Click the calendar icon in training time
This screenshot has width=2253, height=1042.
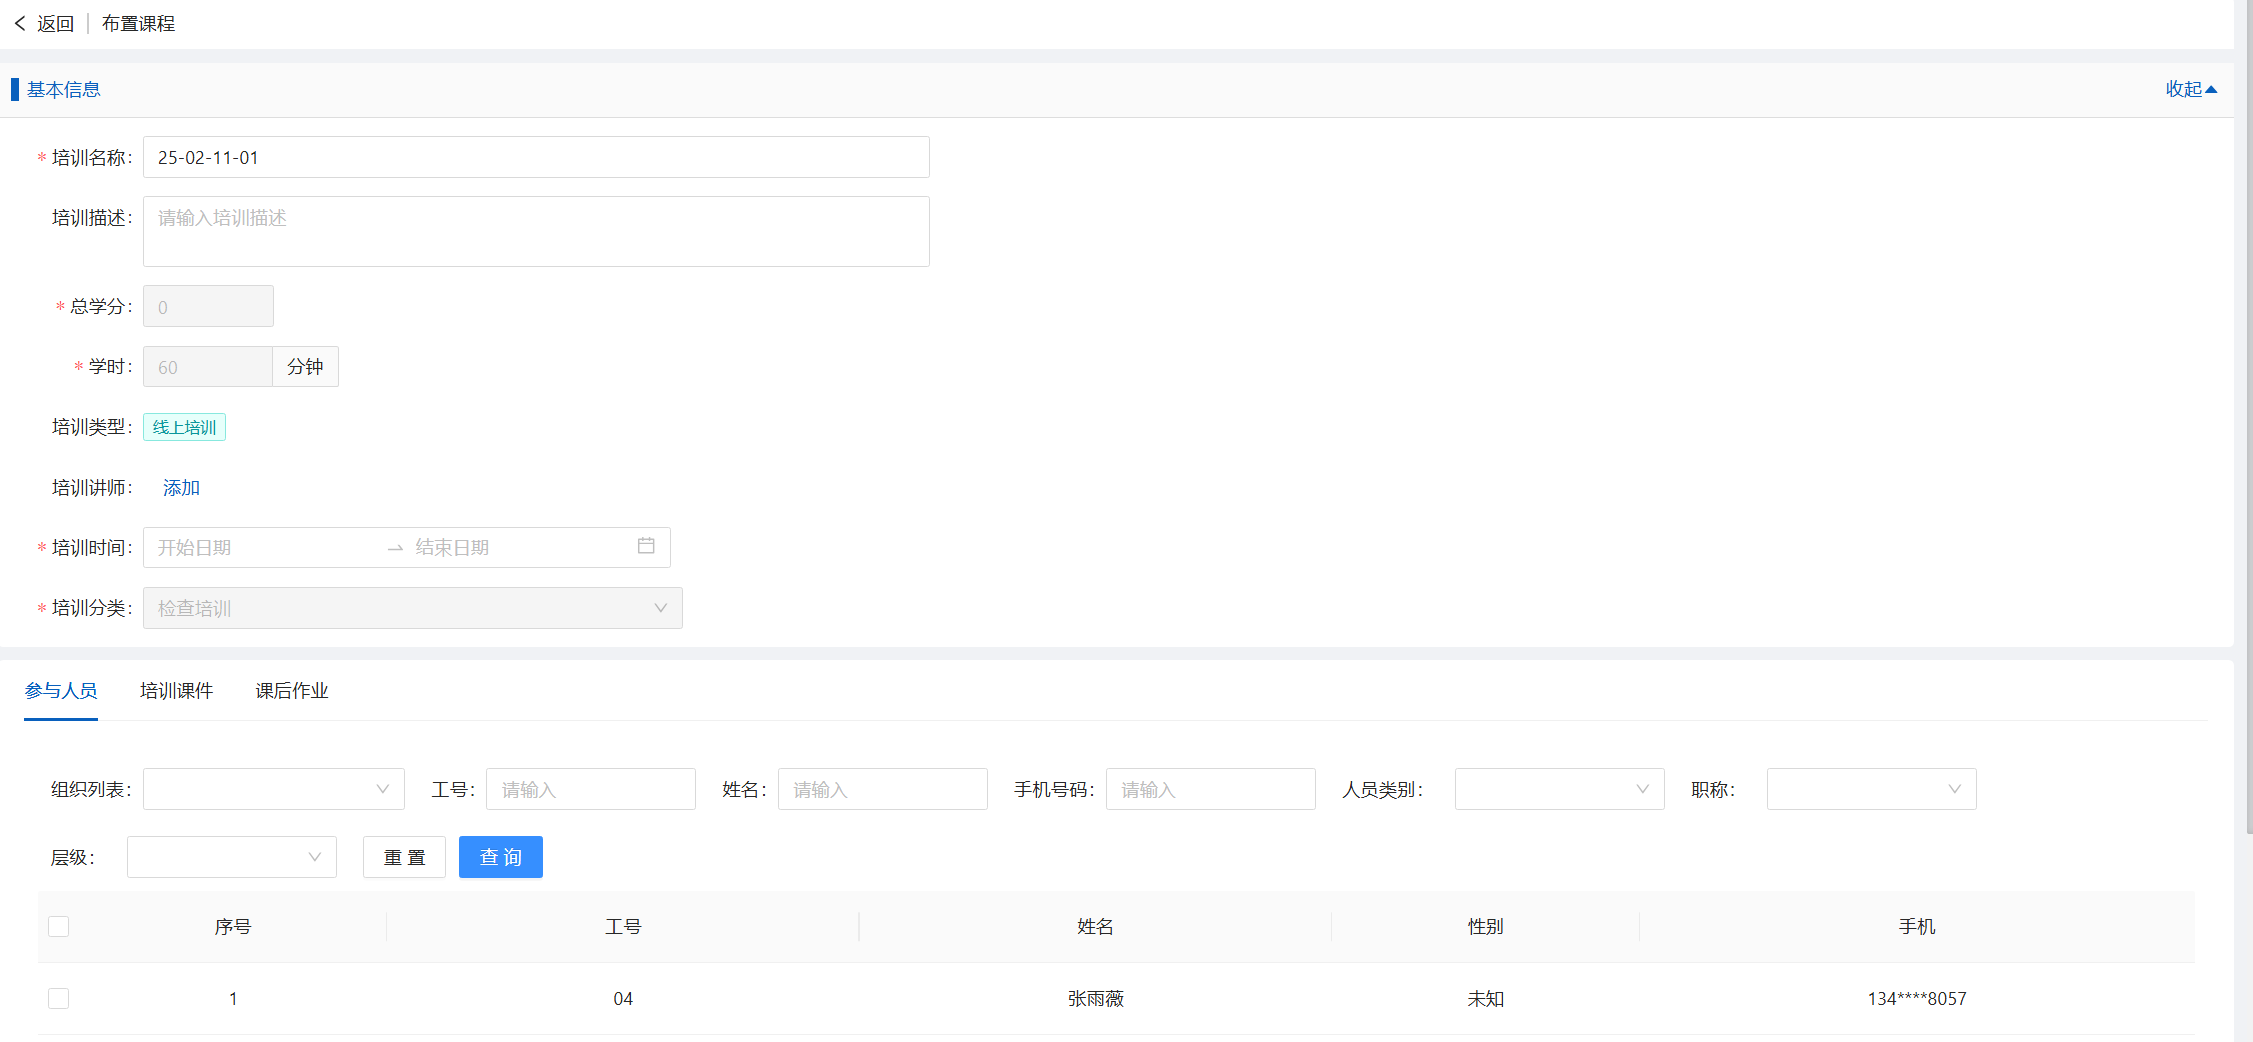coord(646,546)
